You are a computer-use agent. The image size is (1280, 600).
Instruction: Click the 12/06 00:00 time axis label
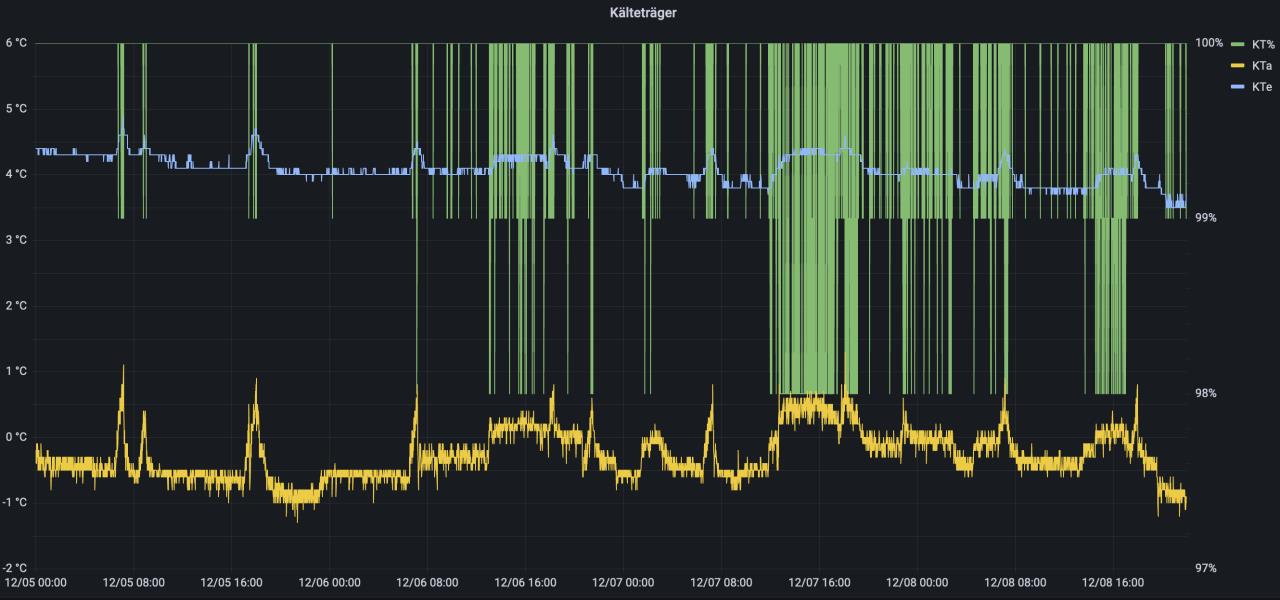click(x=331, y=582)
